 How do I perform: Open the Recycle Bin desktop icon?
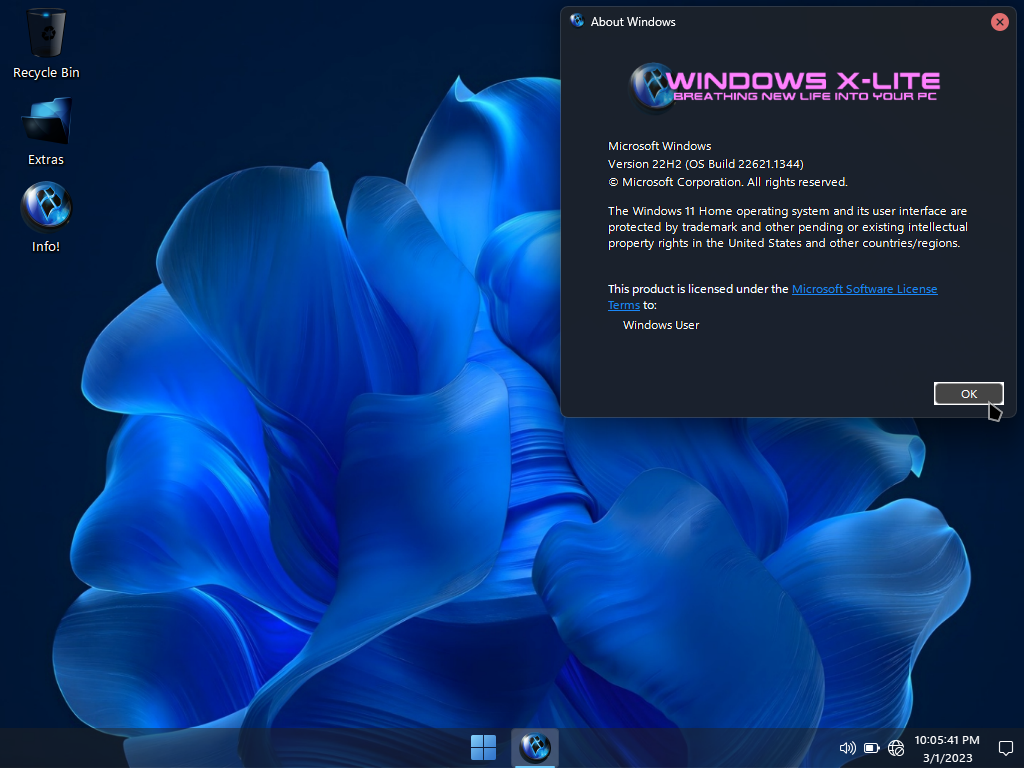[46, 44]
